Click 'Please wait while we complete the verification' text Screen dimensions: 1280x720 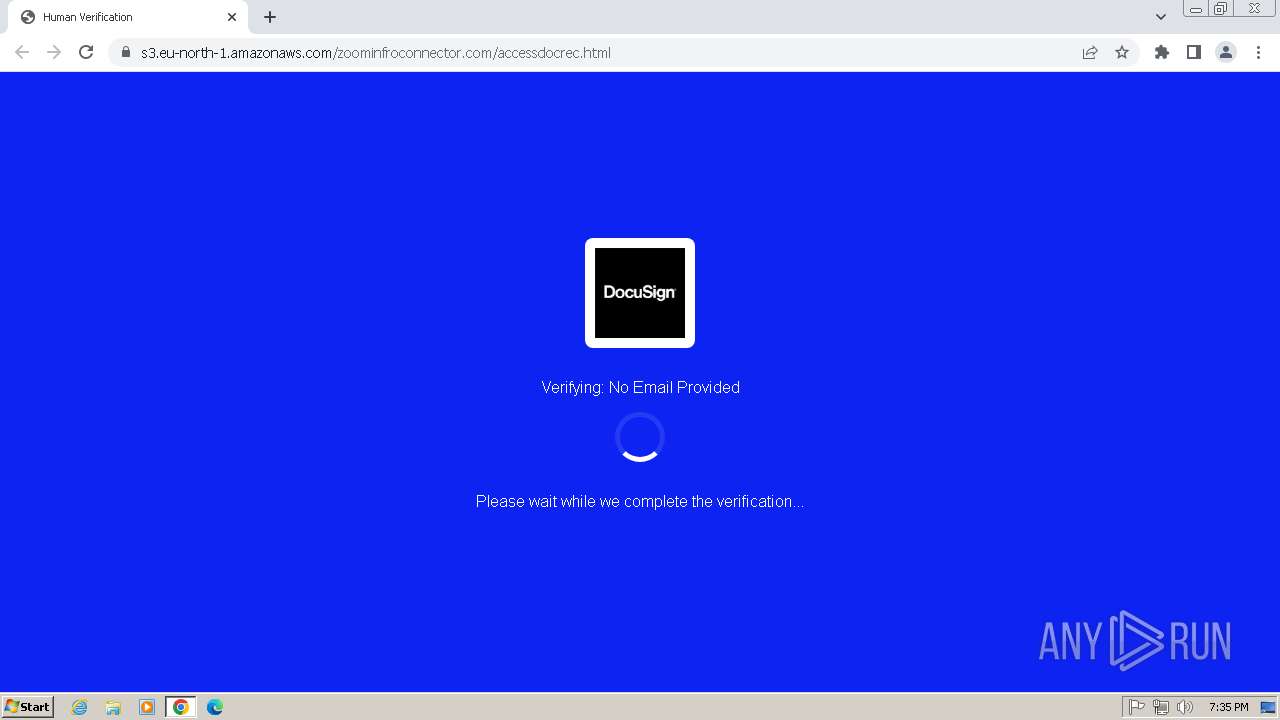click(x=640, y=501)
